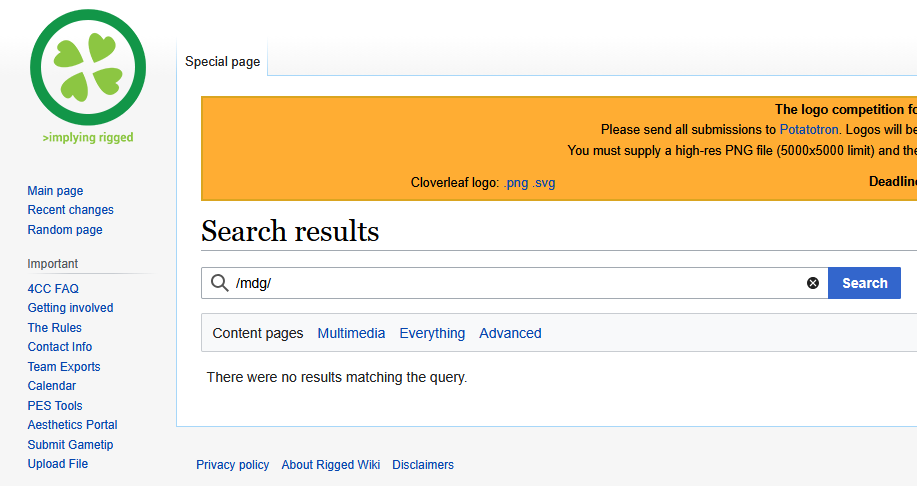Screen dimensions: 917x486
Task: Open the About Rigged Wiki footer link
Action: (330, 465)
